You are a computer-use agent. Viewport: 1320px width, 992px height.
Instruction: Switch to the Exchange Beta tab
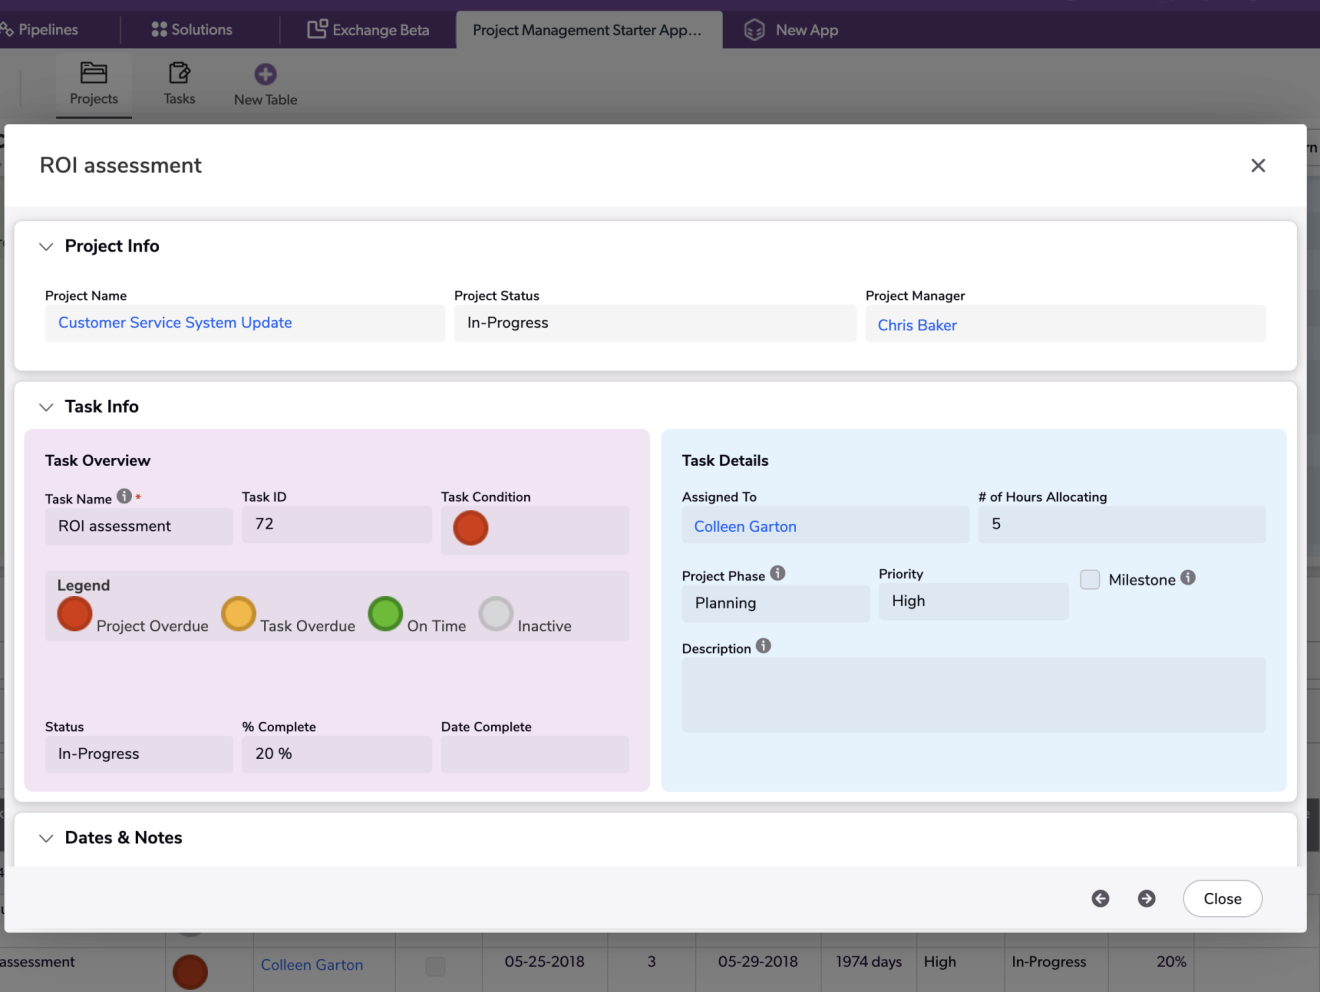(x=368, y=30)
